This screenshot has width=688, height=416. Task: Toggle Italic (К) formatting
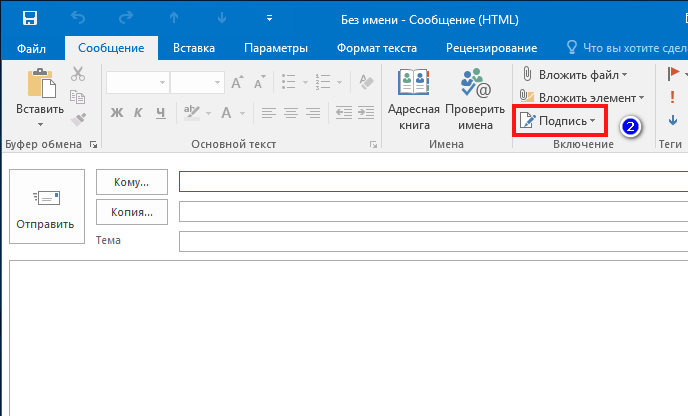(x=138, y=113)
